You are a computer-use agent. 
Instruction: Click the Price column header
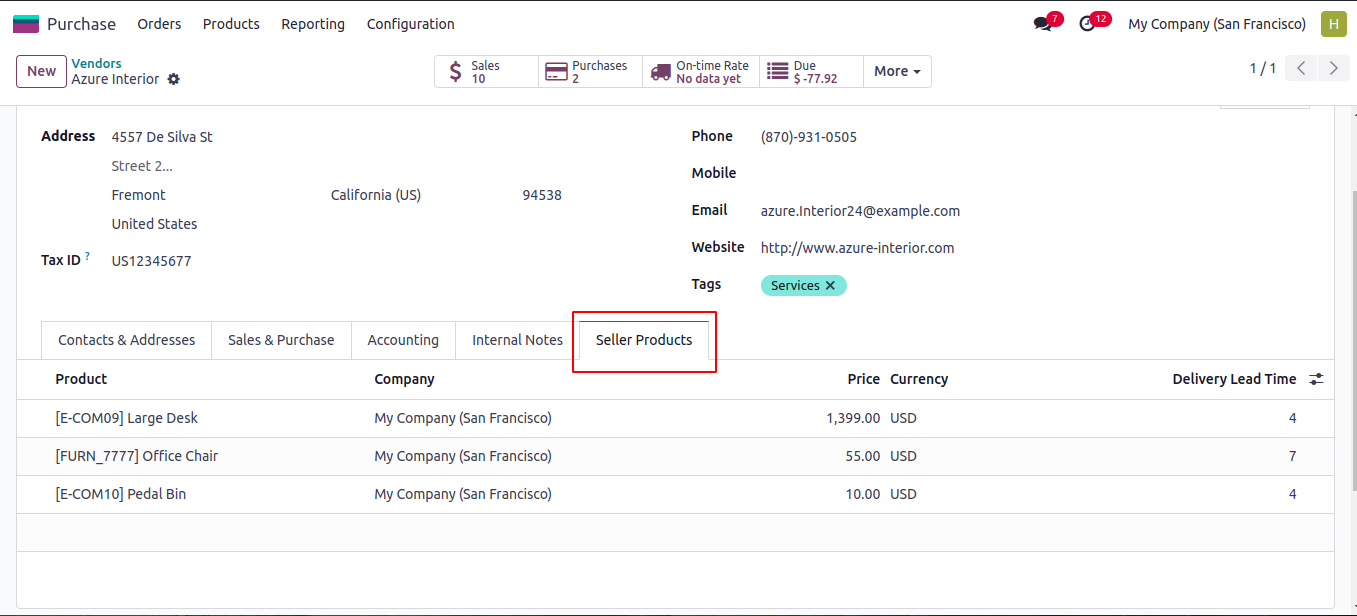864,379
